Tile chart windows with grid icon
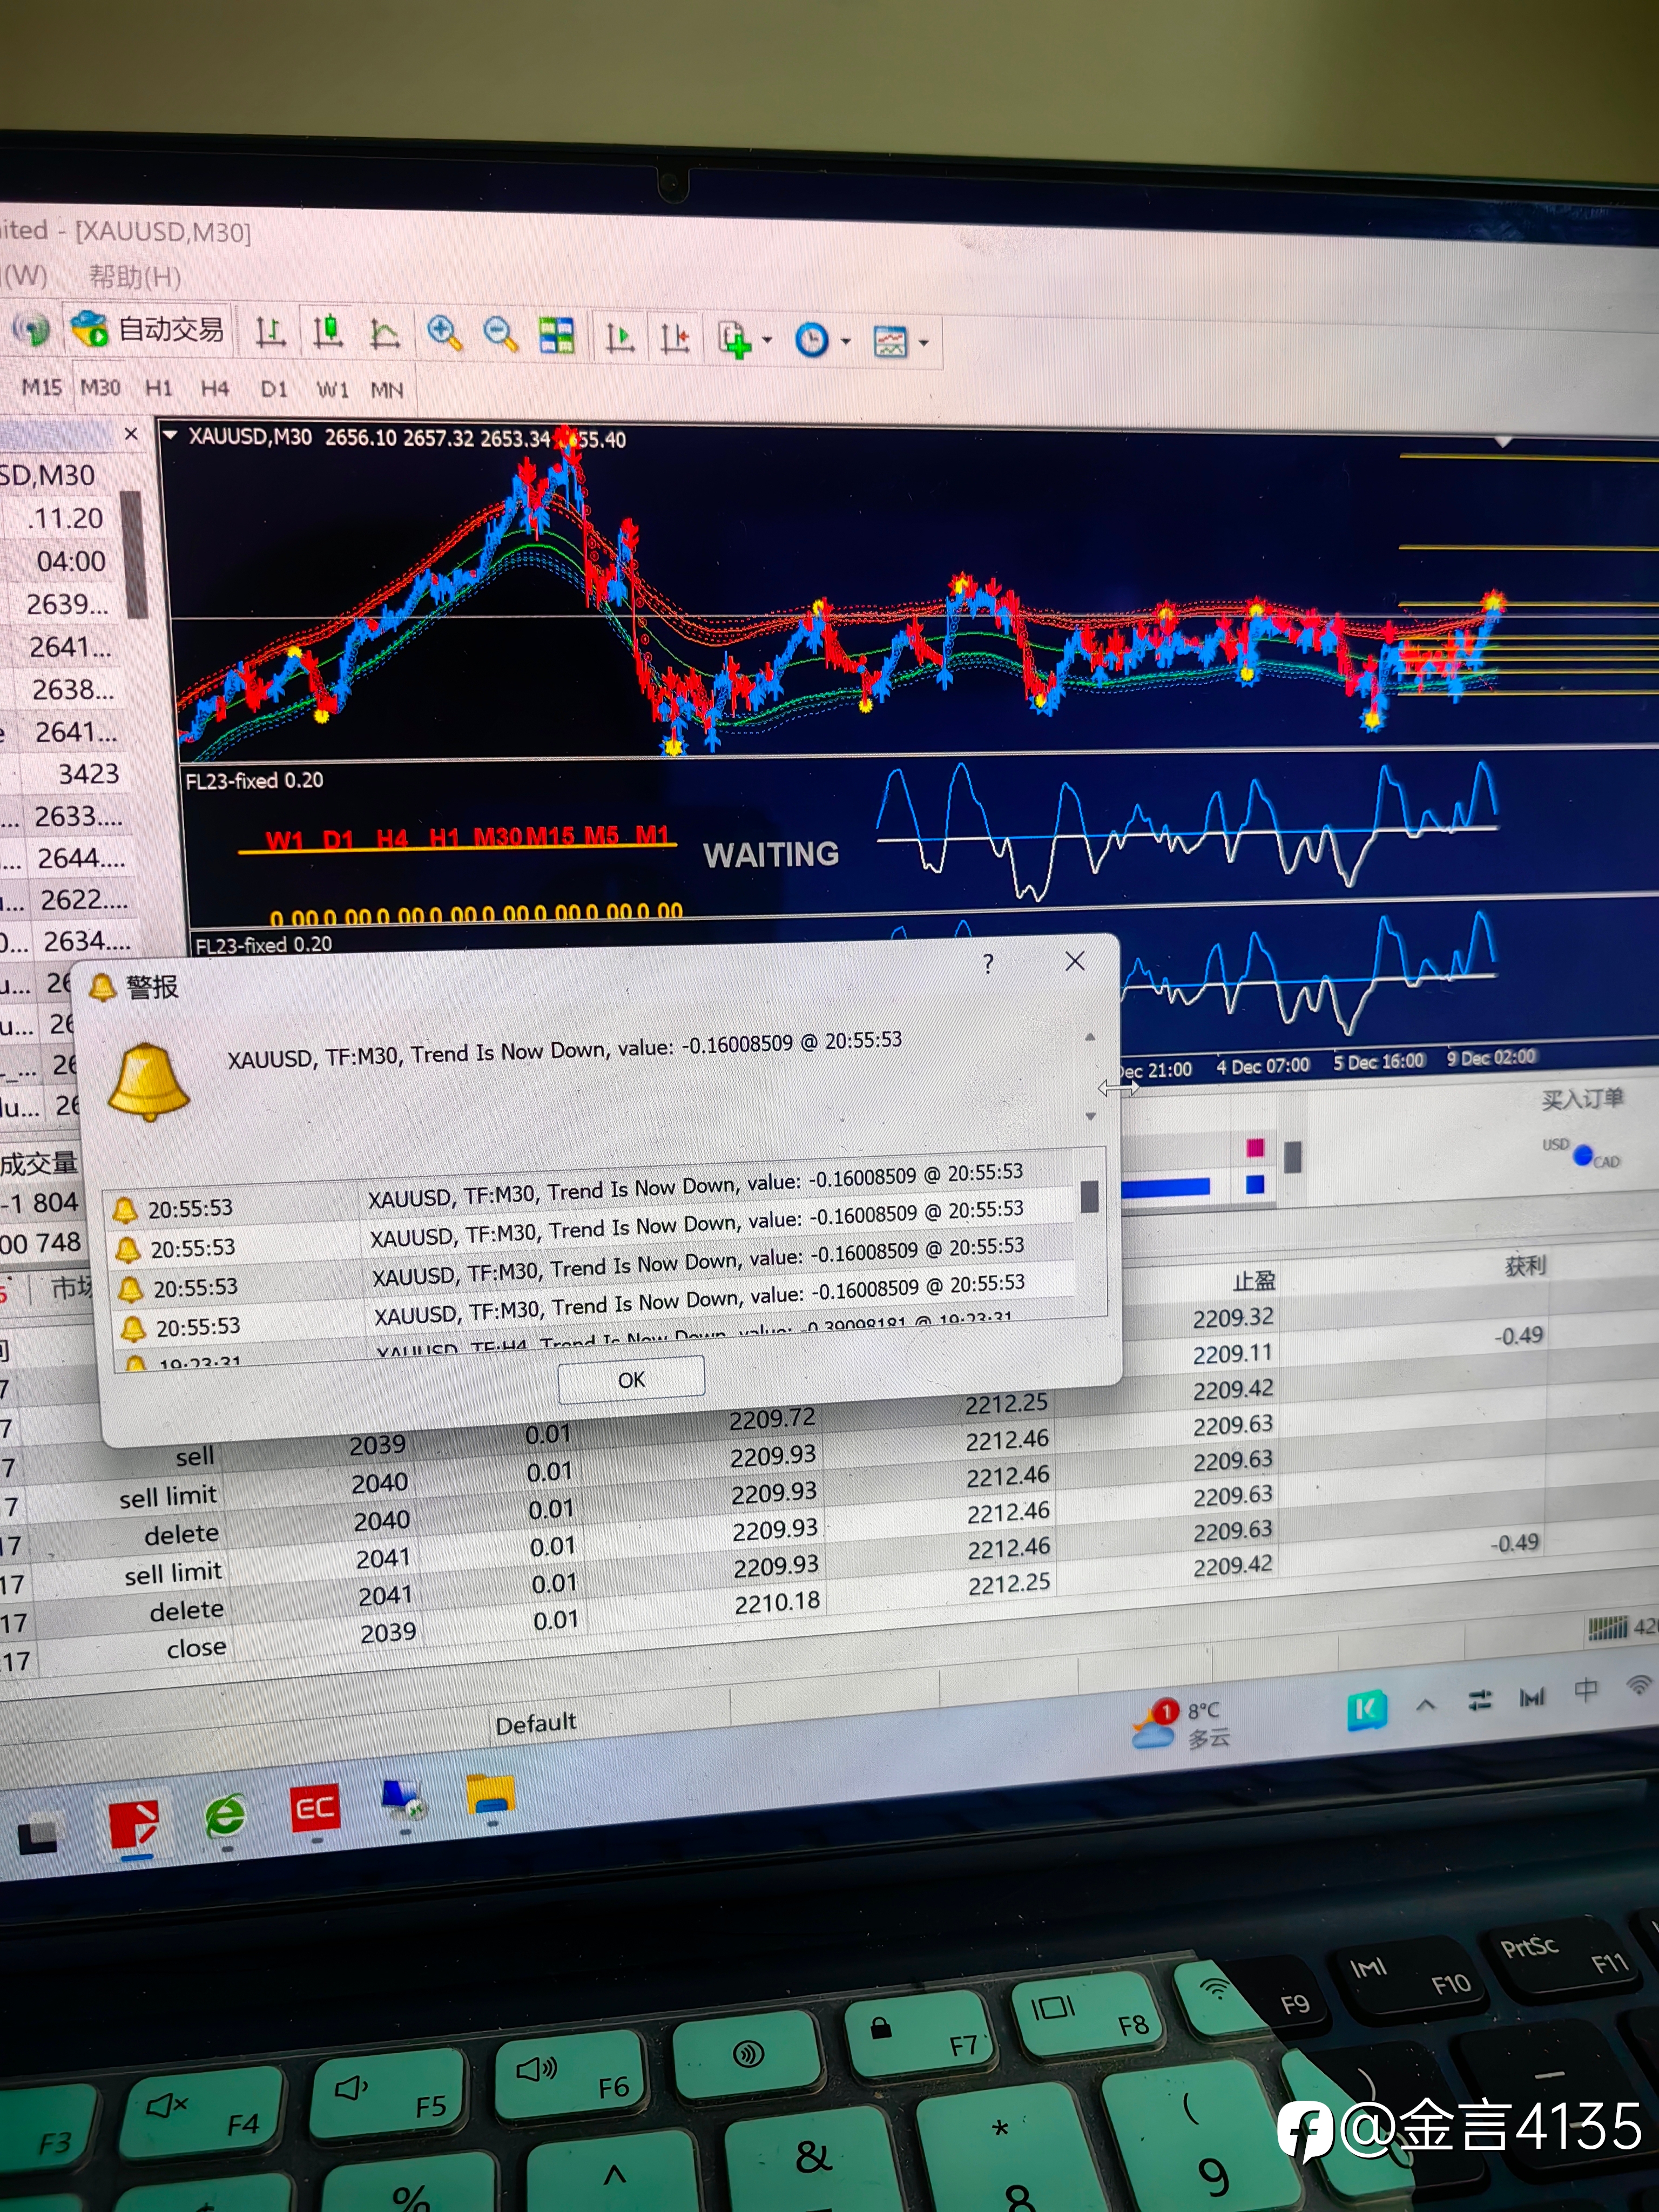The image size is (1659, 2212). coord(556,335)
